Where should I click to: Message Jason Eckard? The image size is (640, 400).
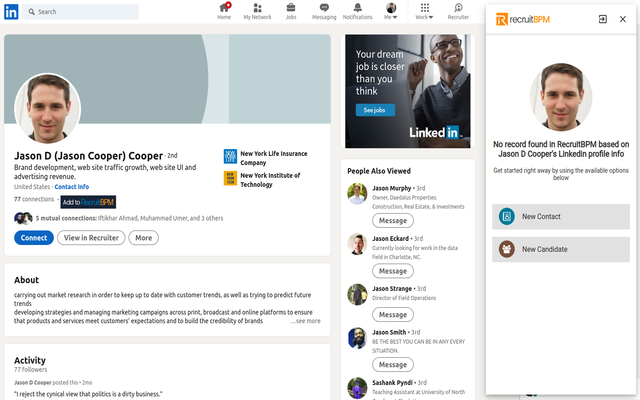point(393,271)
